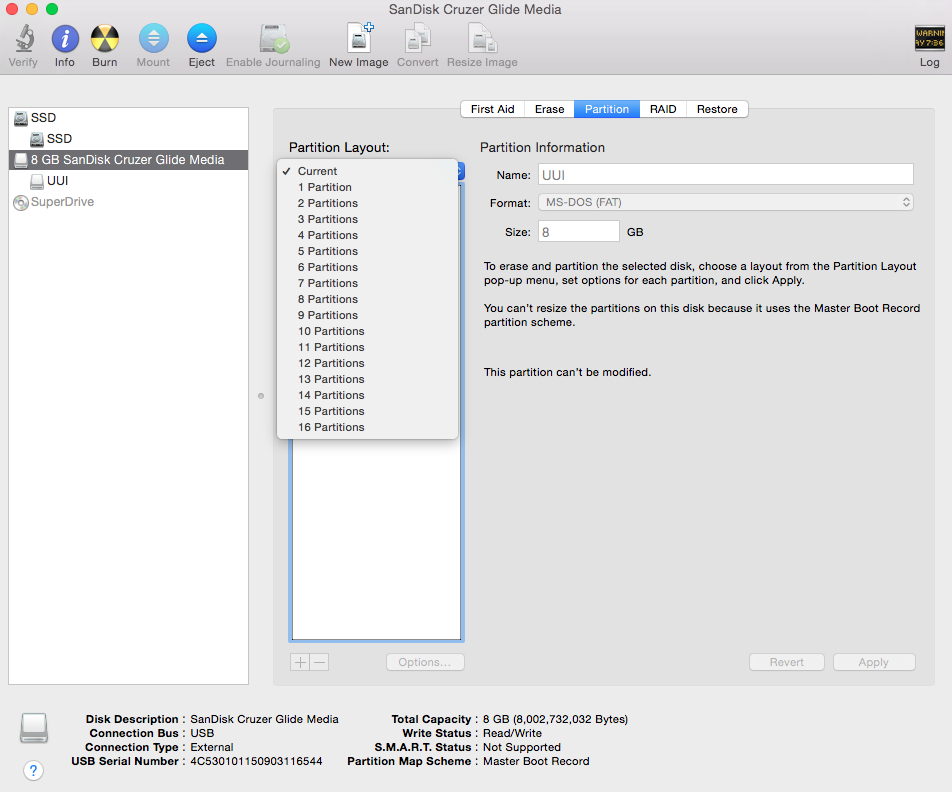Image resolution: width=952 pixels, height=792 pixels.
Task: Choose 8 Partitions layout
Action: (367, 299)
